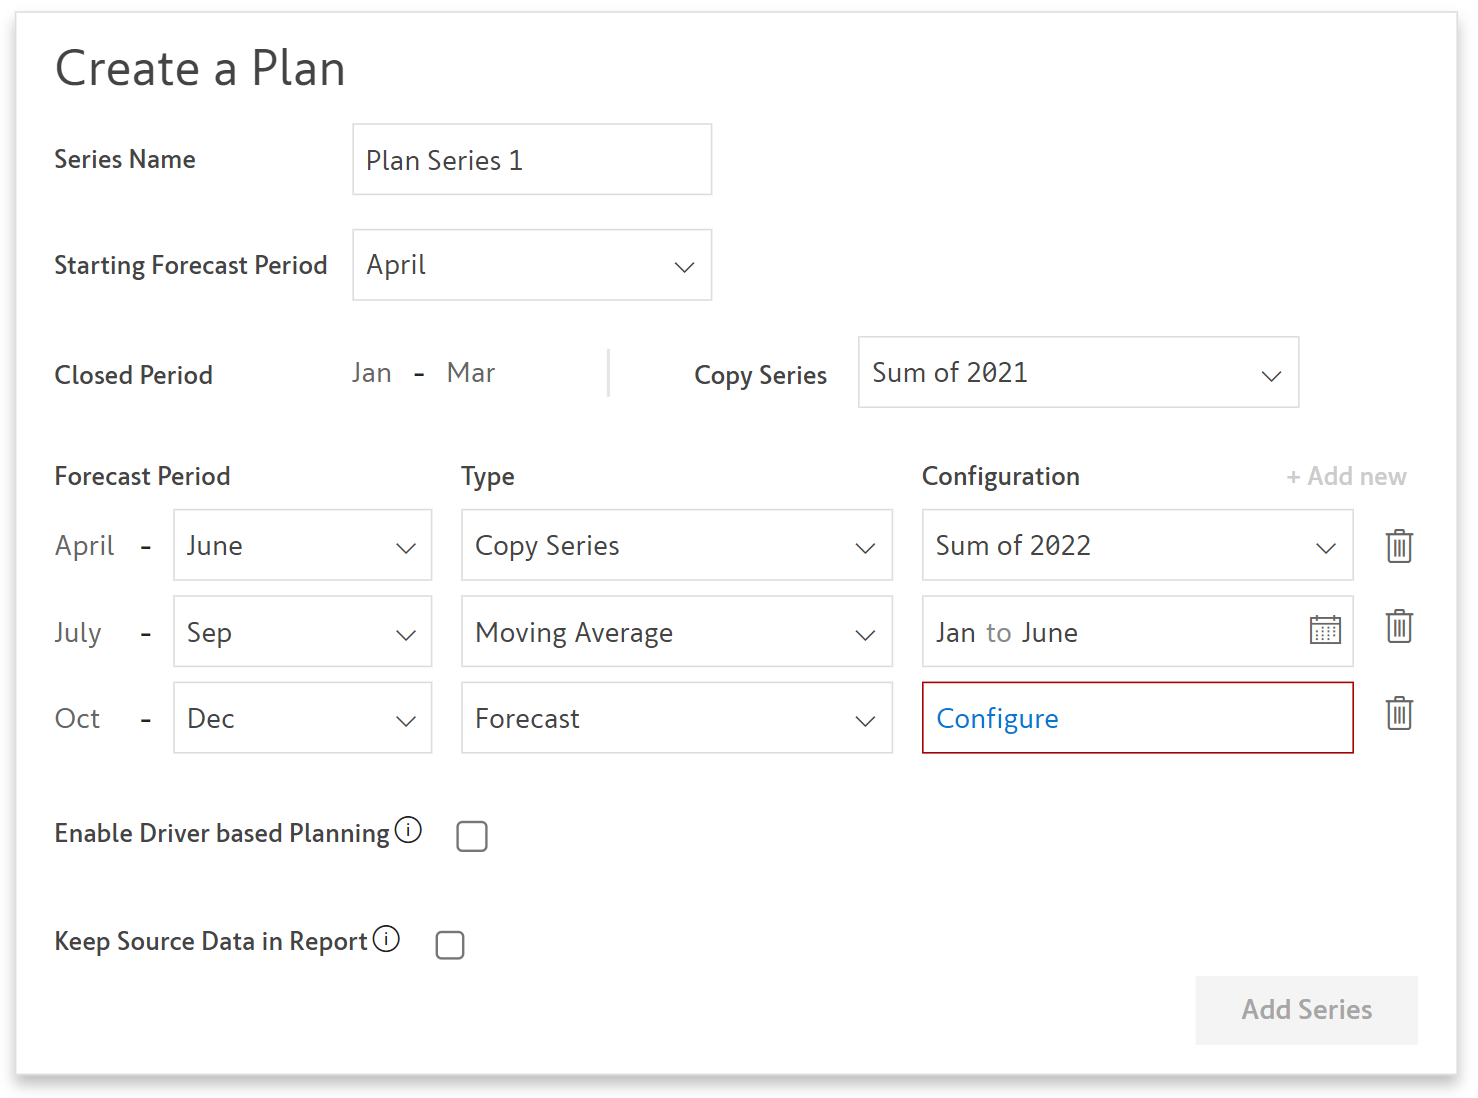Delete the July to Sep forecast row
1478x1098 pixels.
click(x=1398, y=627)
